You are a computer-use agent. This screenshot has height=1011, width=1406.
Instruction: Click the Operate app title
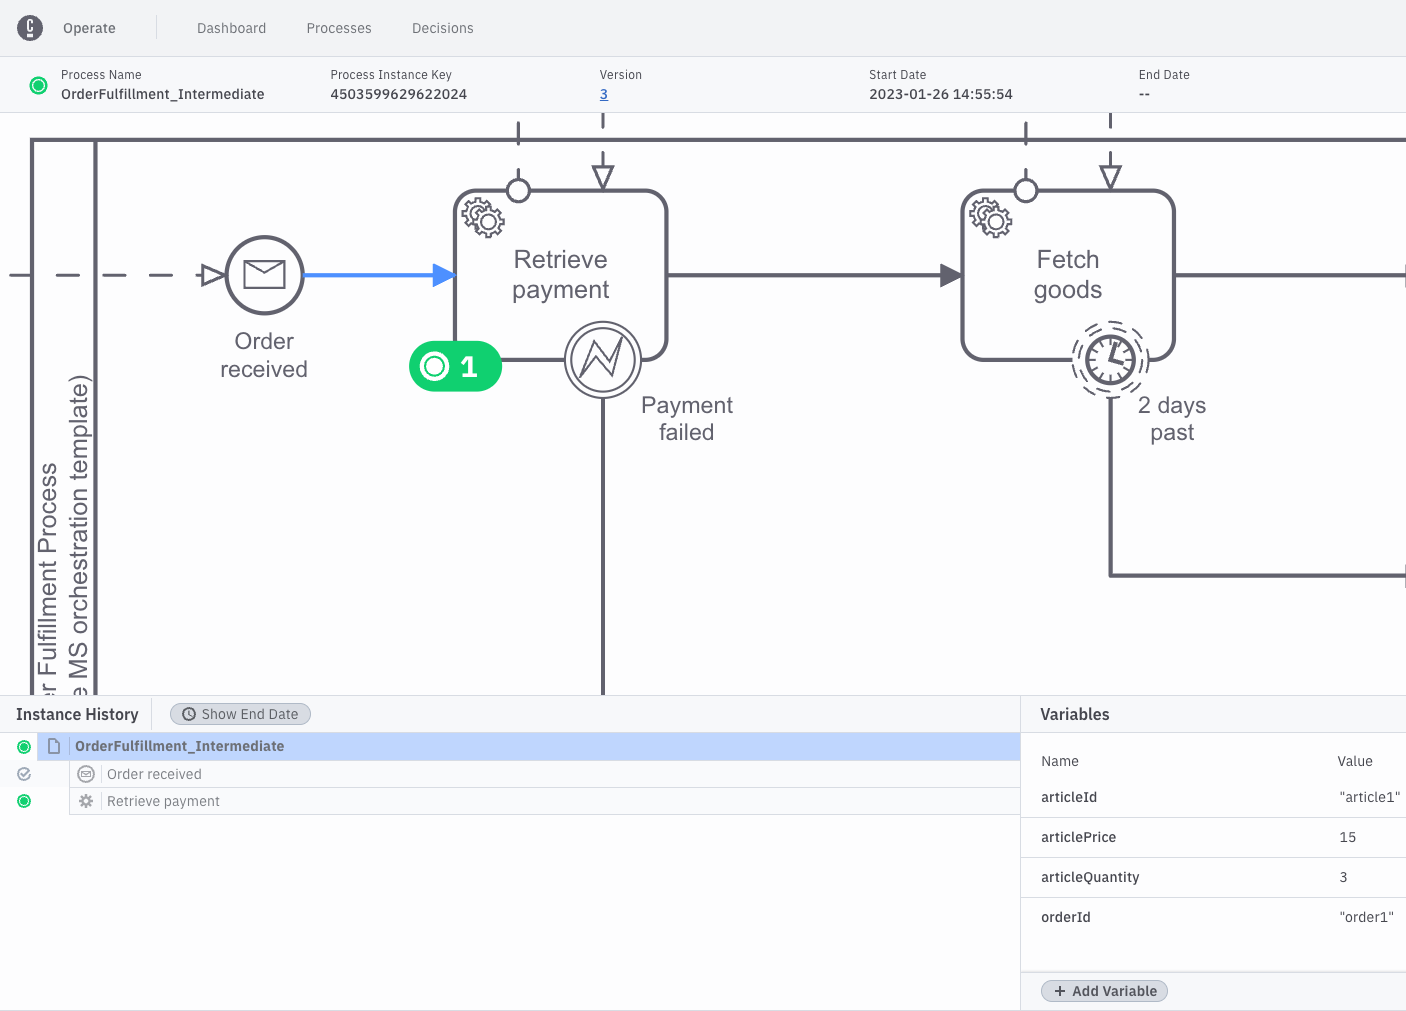(89, 28)
